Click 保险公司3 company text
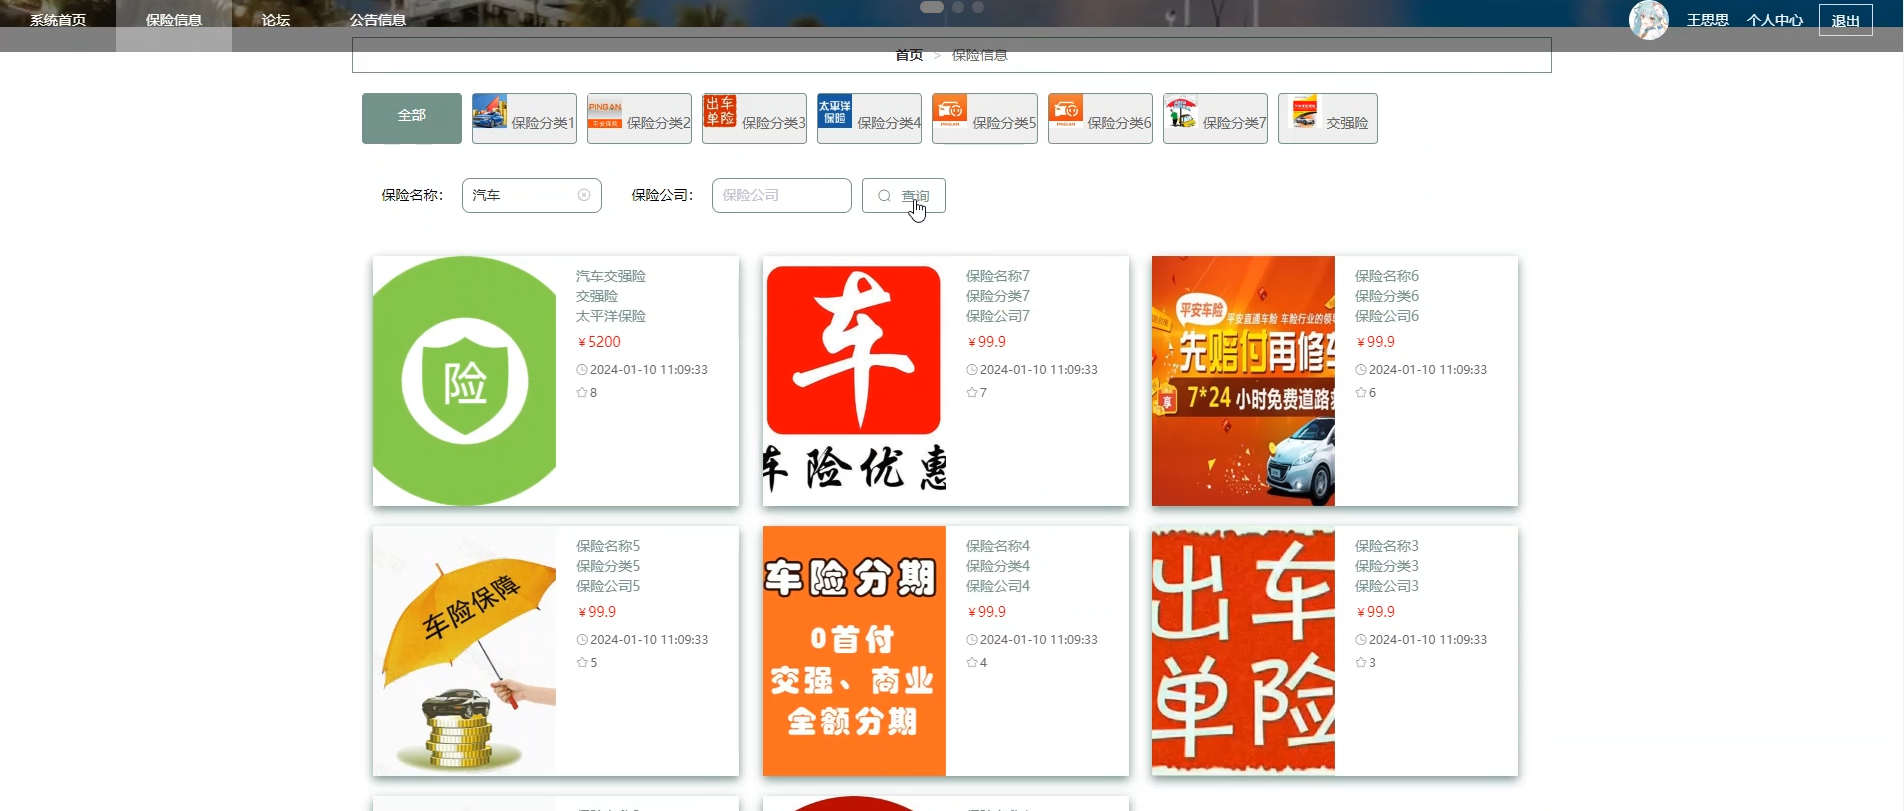Image resolution: width=1904 pixels, height=811 pixels. [x=1386, y=586]
